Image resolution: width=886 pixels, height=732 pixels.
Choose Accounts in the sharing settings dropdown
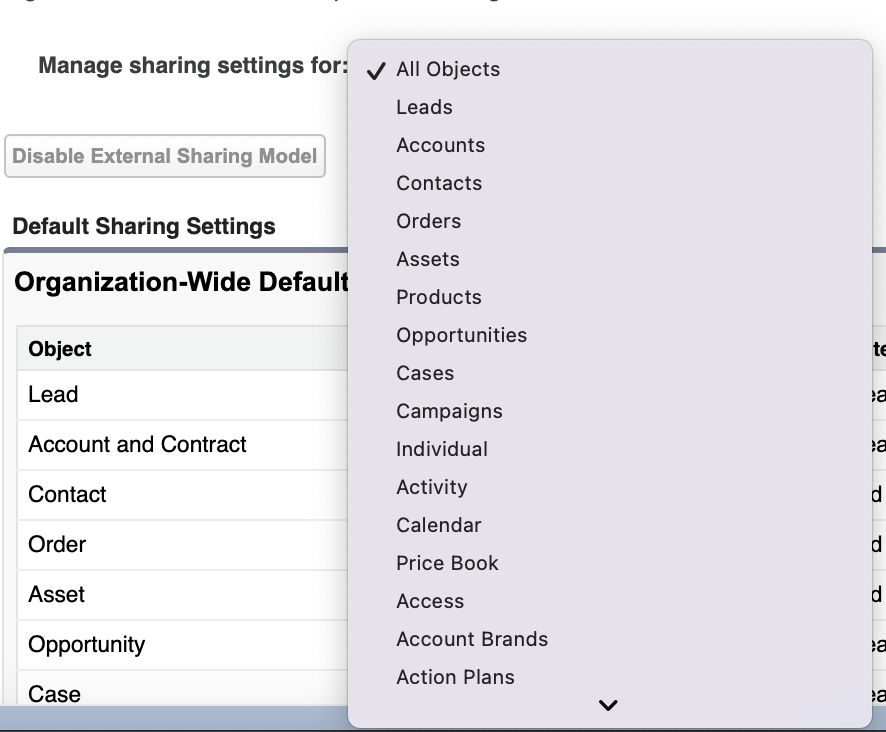[x=440, y=145]
